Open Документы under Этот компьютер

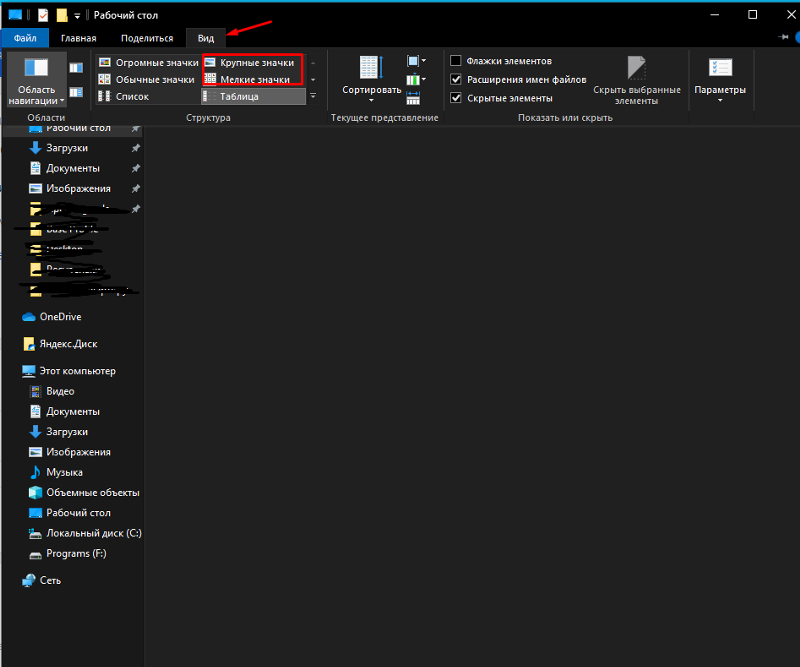pyautogui.click(x=73, y=412)
